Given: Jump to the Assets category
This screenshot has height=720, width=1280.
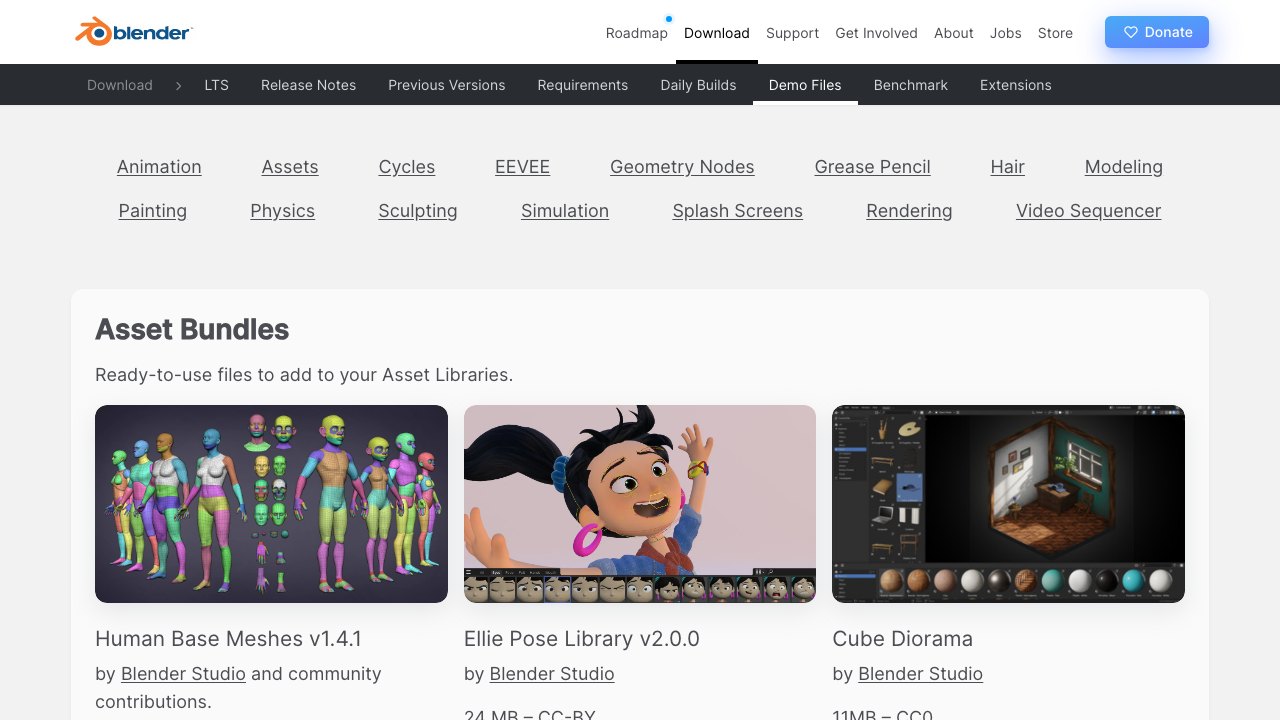Looking at the screenshot, I should pos(290,167).
